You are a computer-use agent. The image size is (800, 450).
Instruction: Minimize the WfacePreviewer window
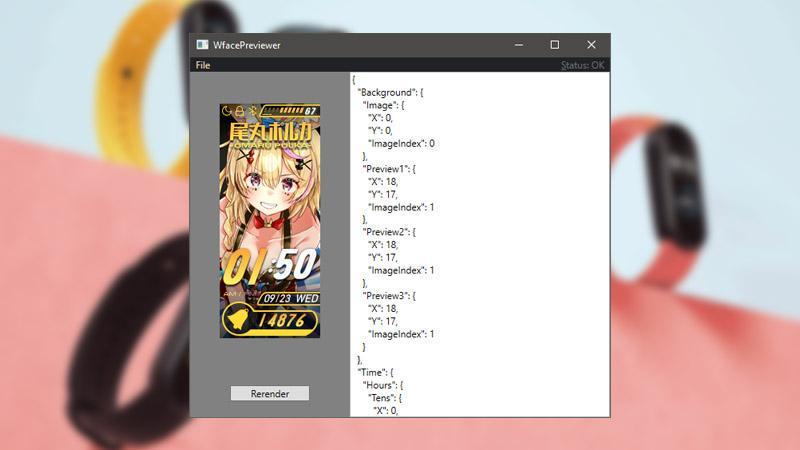(x=519, y=45)
